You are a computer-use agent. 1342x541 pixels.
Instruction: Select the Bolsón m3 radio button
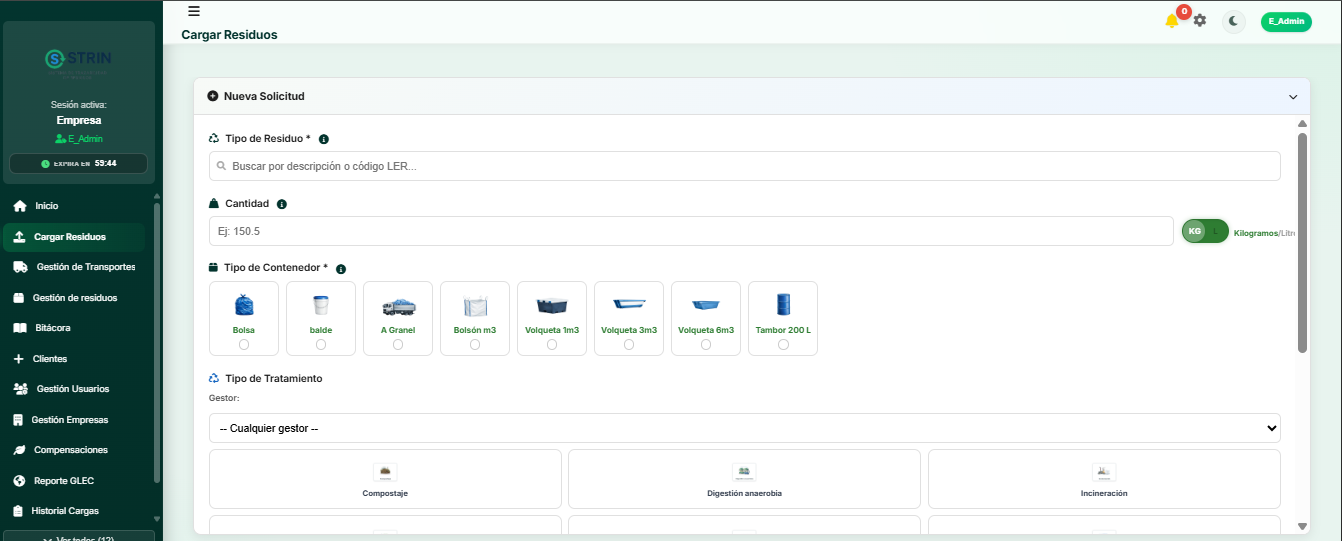coord(475,344)
